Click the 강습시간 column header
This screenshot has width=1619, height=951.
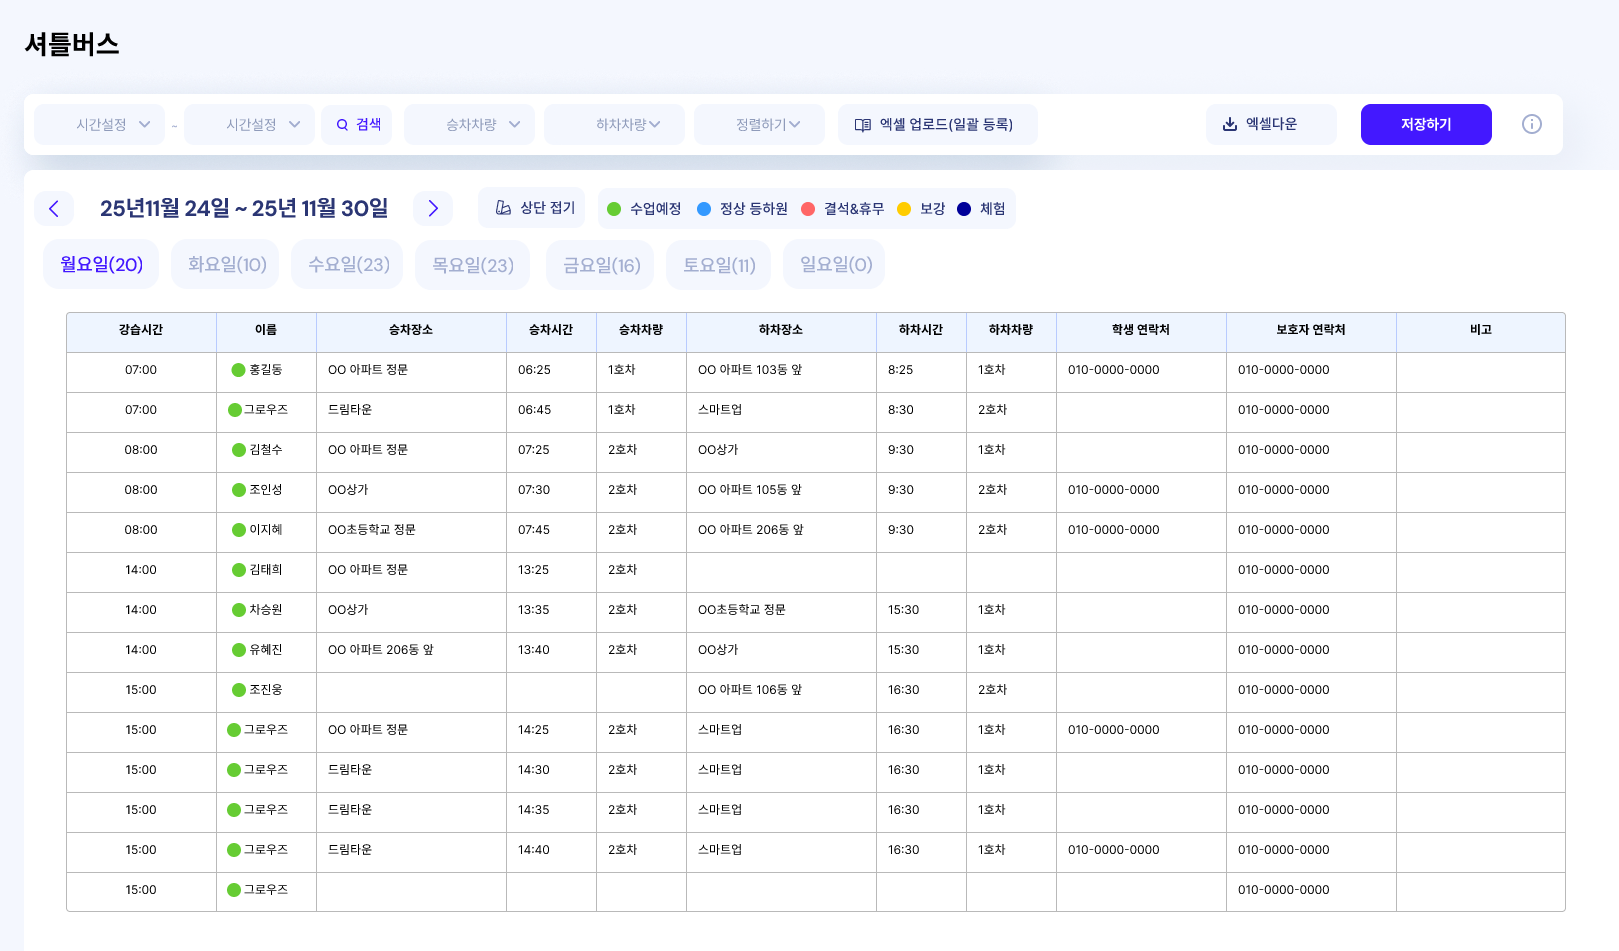pos(141,330)
